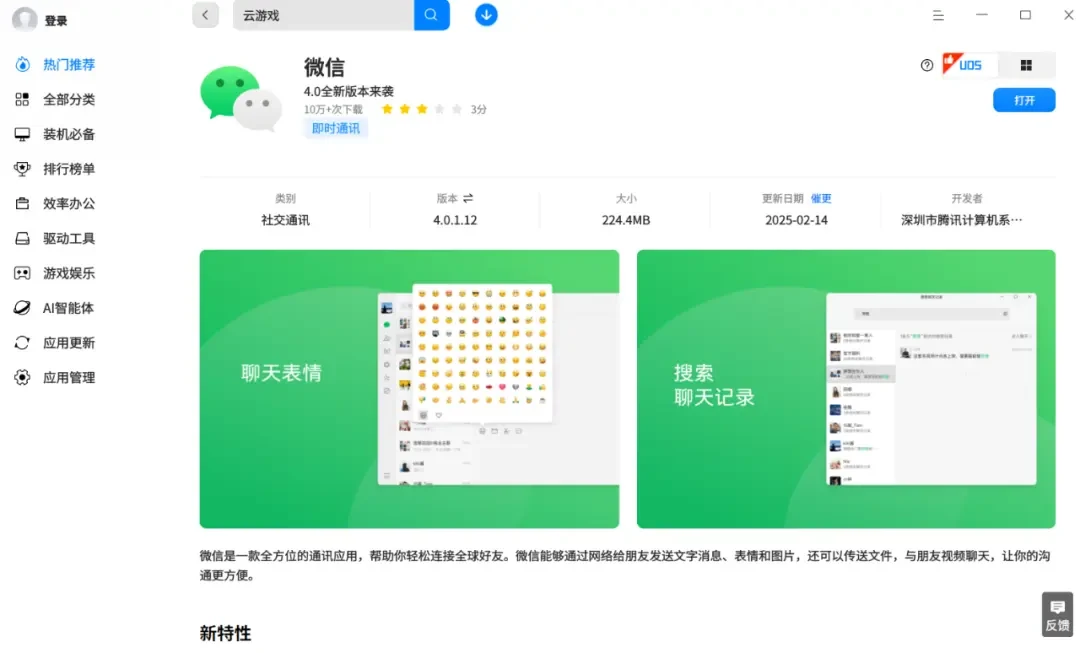Click the fourth empty rating star
This screenshot has height=653, width=1080.
[x=439, y=109]
